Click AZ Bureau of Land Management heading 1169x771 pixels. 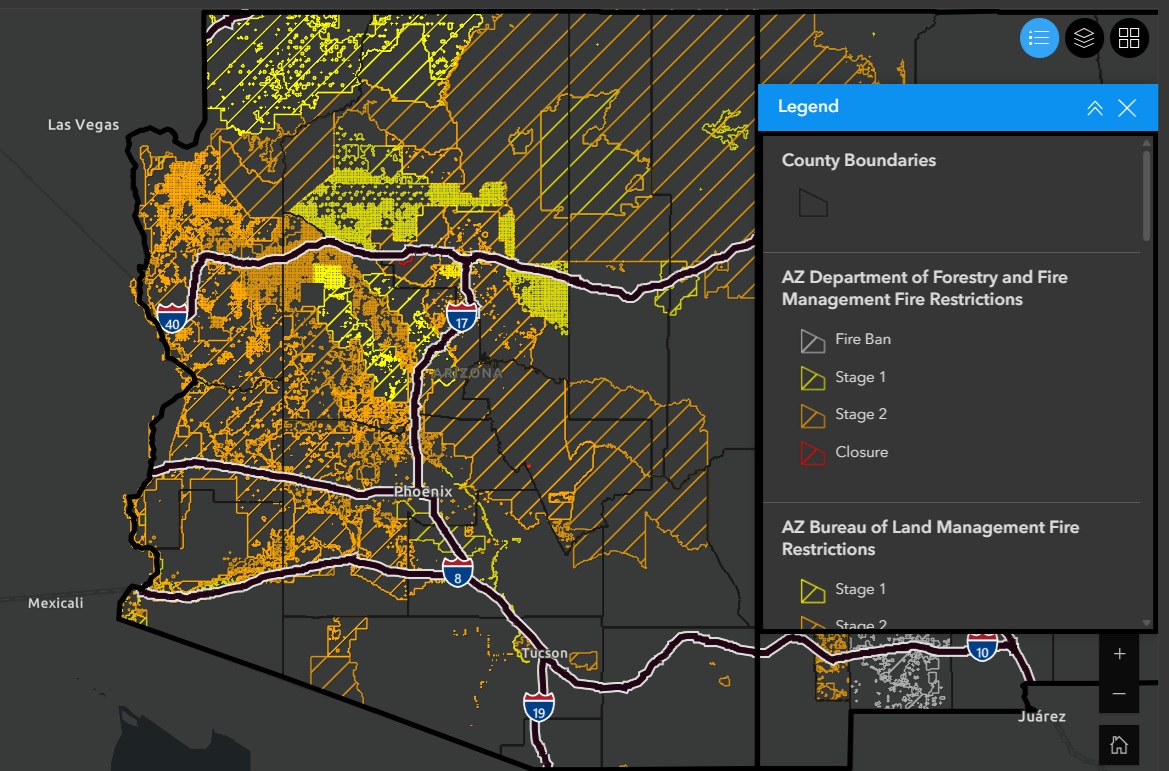(930, 538)
